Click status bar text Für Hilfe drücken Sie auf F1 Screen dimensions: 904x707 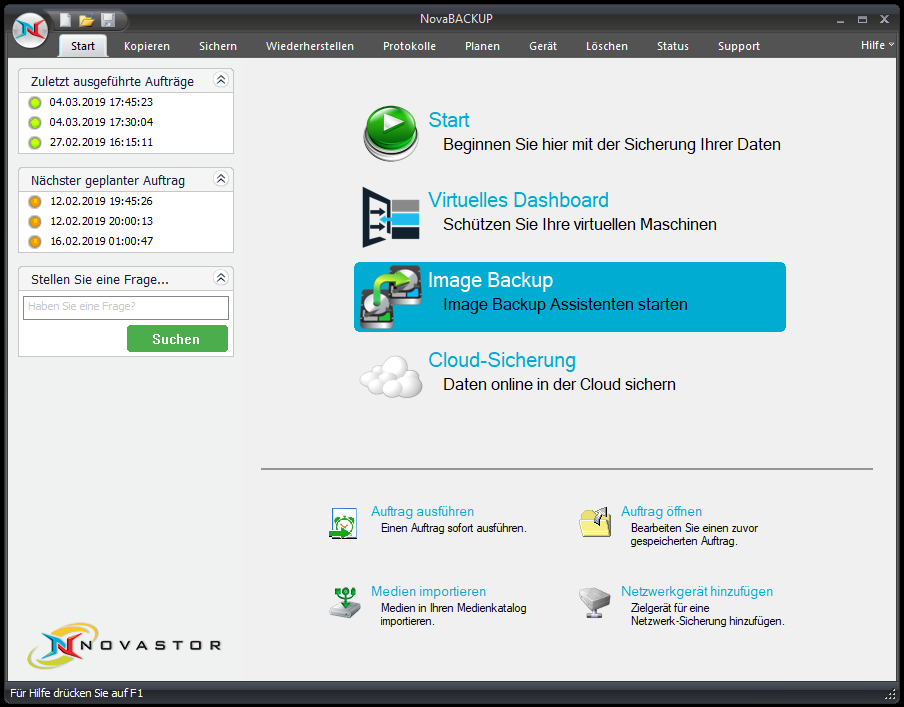77,693
